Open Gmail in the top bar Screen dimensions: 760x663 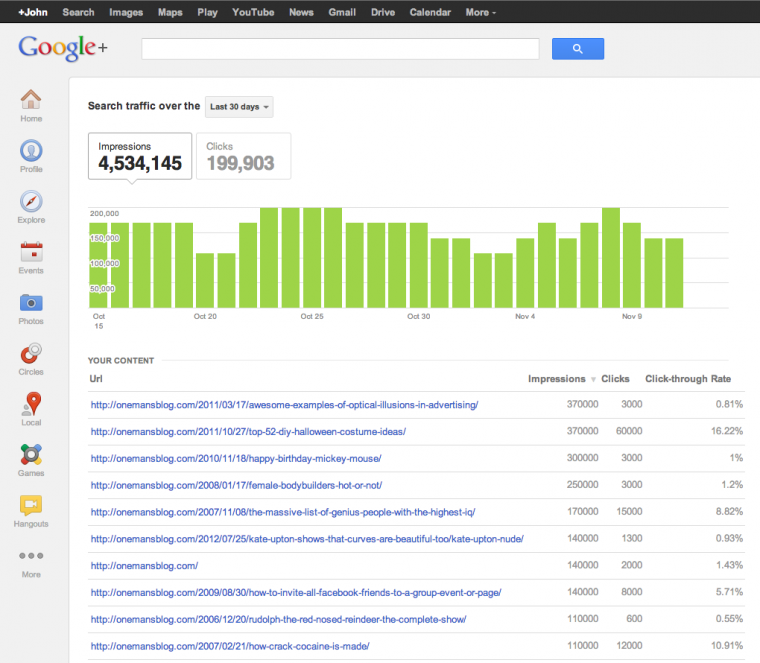[x=342, y=12]
